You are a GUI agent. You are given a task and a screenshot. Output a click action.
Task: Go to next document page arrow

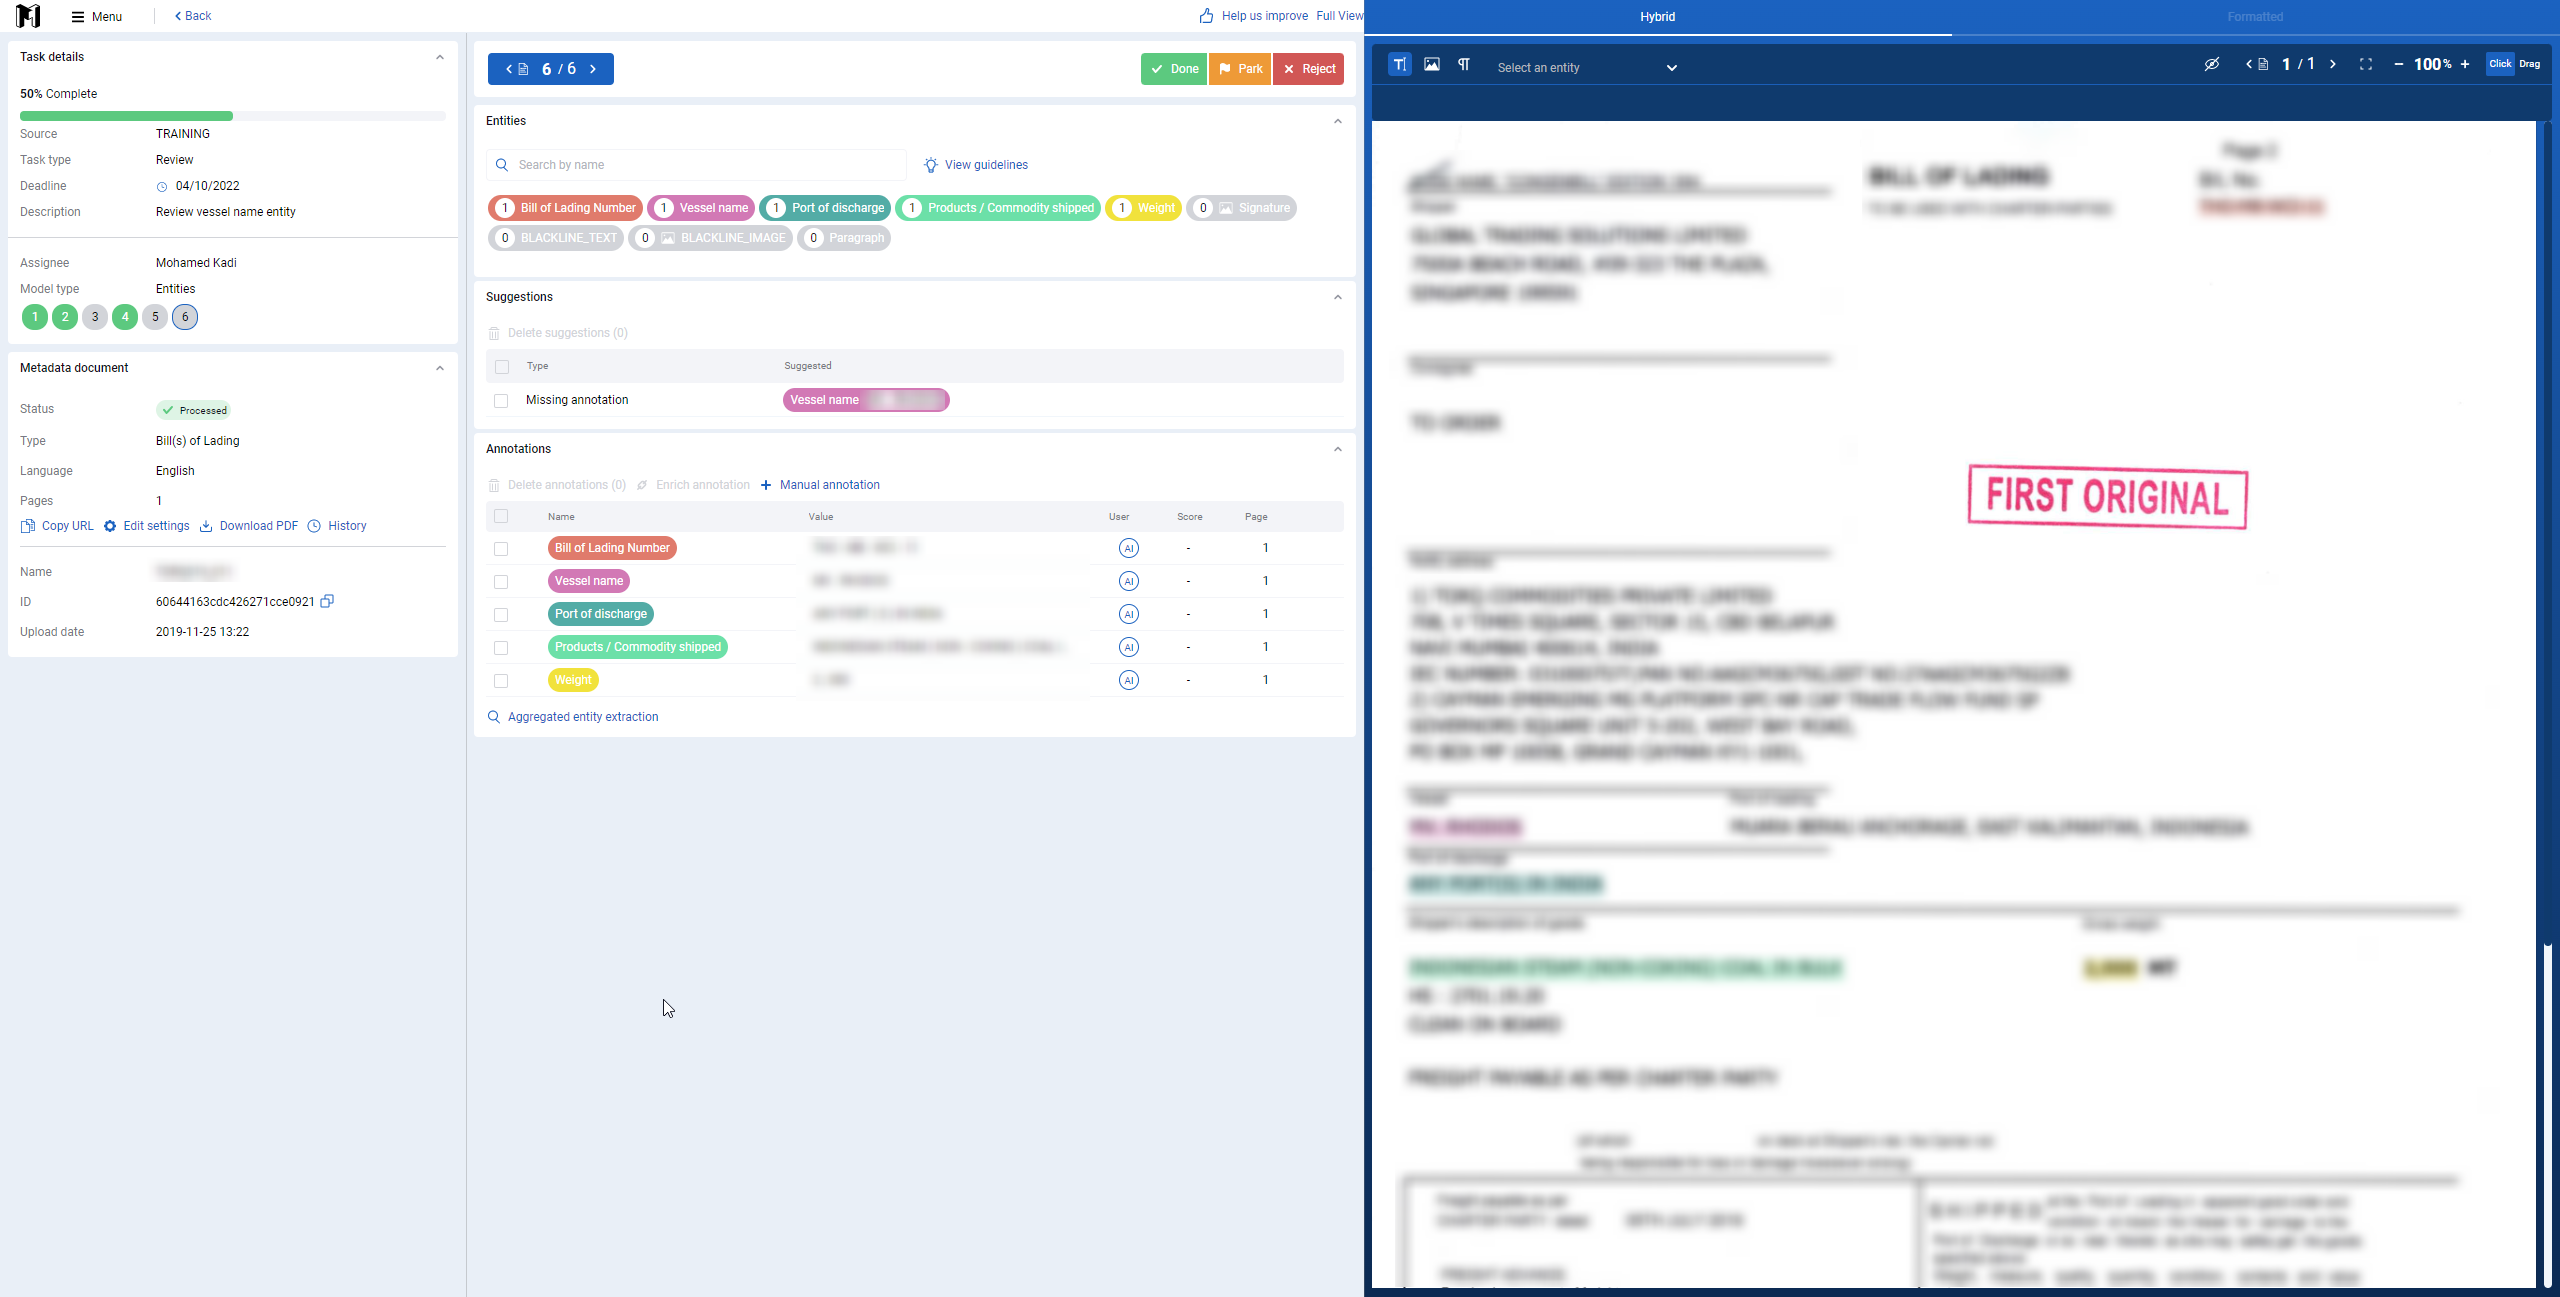(x=2333, y=64)
